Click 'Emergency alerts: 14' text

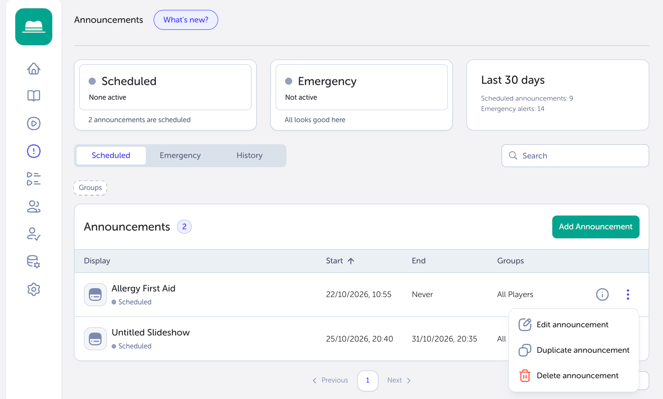(x=512, y=109)
